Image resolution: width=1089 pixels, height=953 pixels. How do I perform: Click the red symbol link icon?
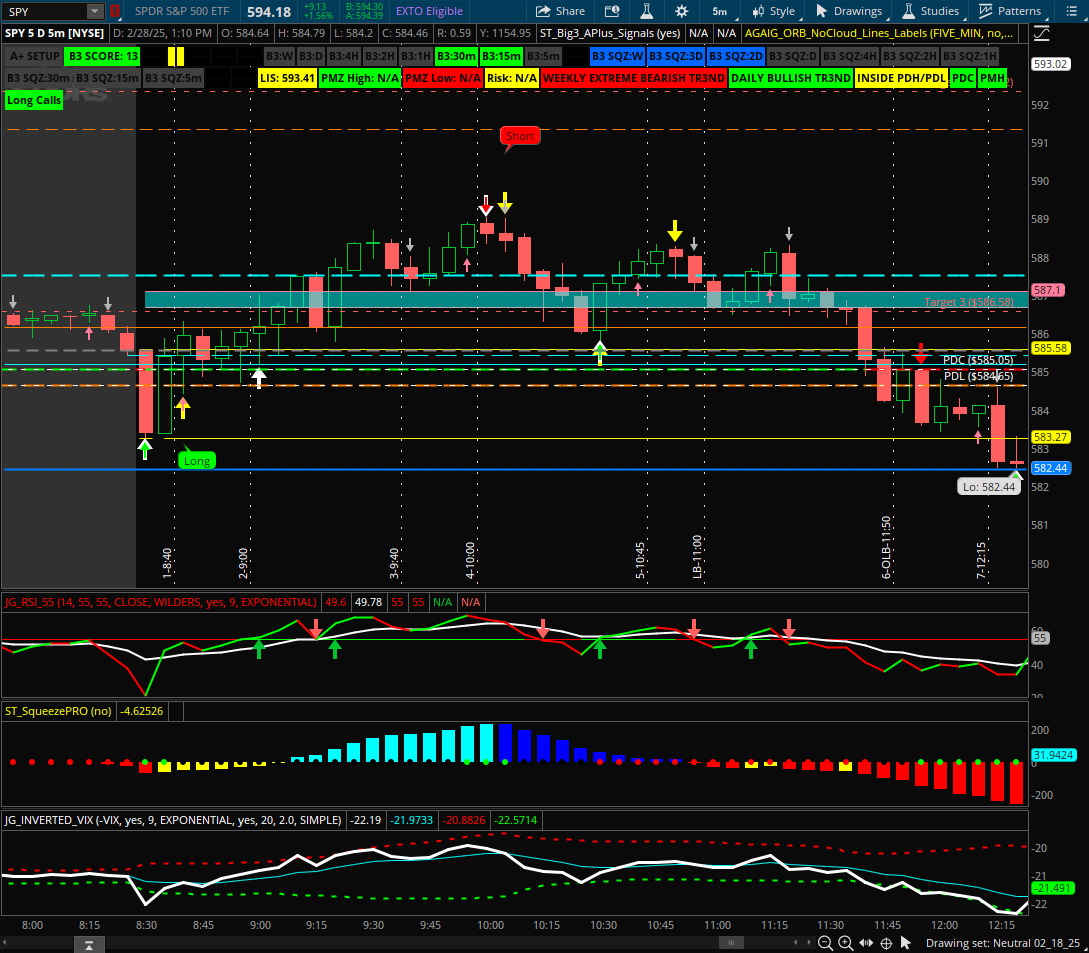coord(115,11)
